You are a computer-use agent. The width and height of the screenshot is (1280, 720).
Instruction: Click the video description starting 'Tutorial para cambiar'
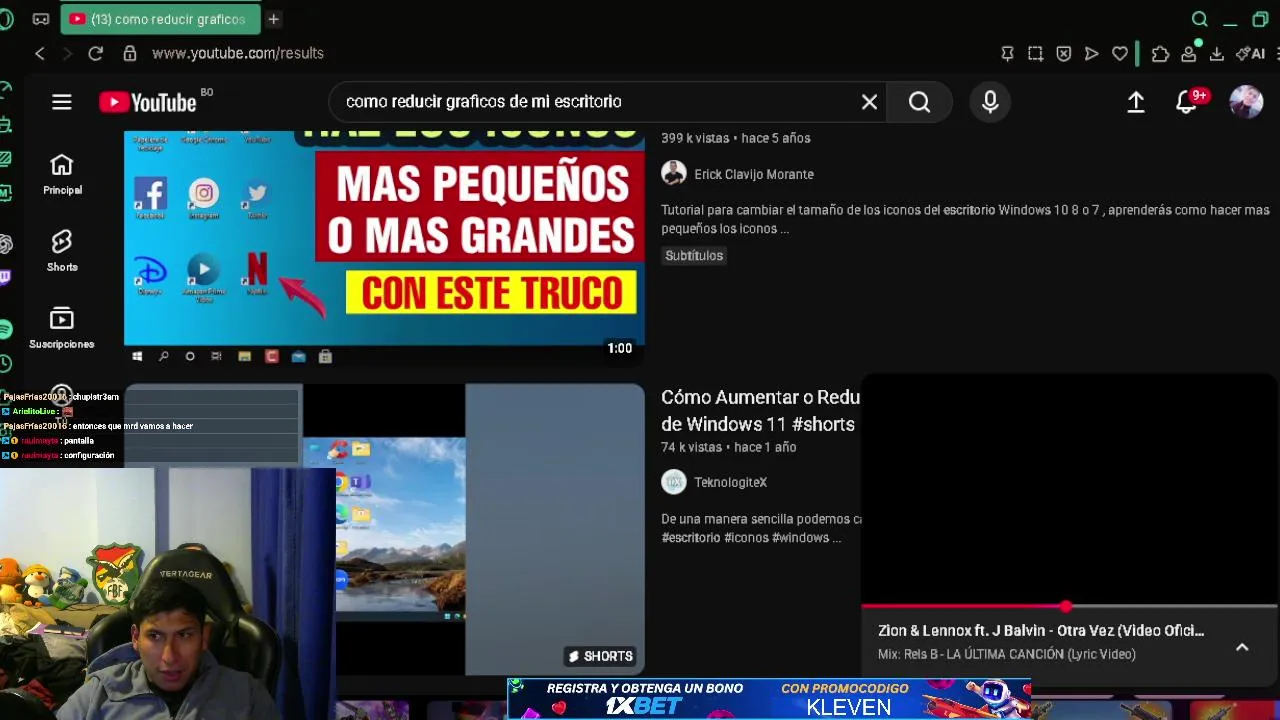(965, 219)
